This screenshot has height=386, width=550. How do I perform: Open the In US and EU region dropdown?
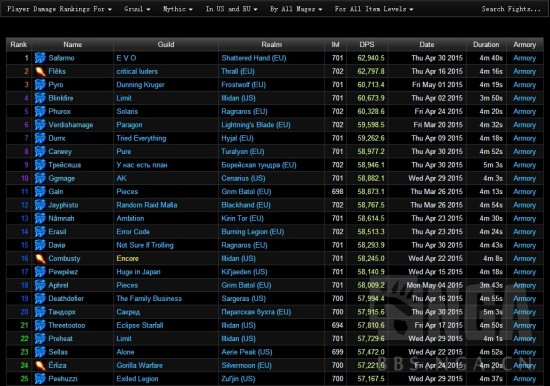232,9
